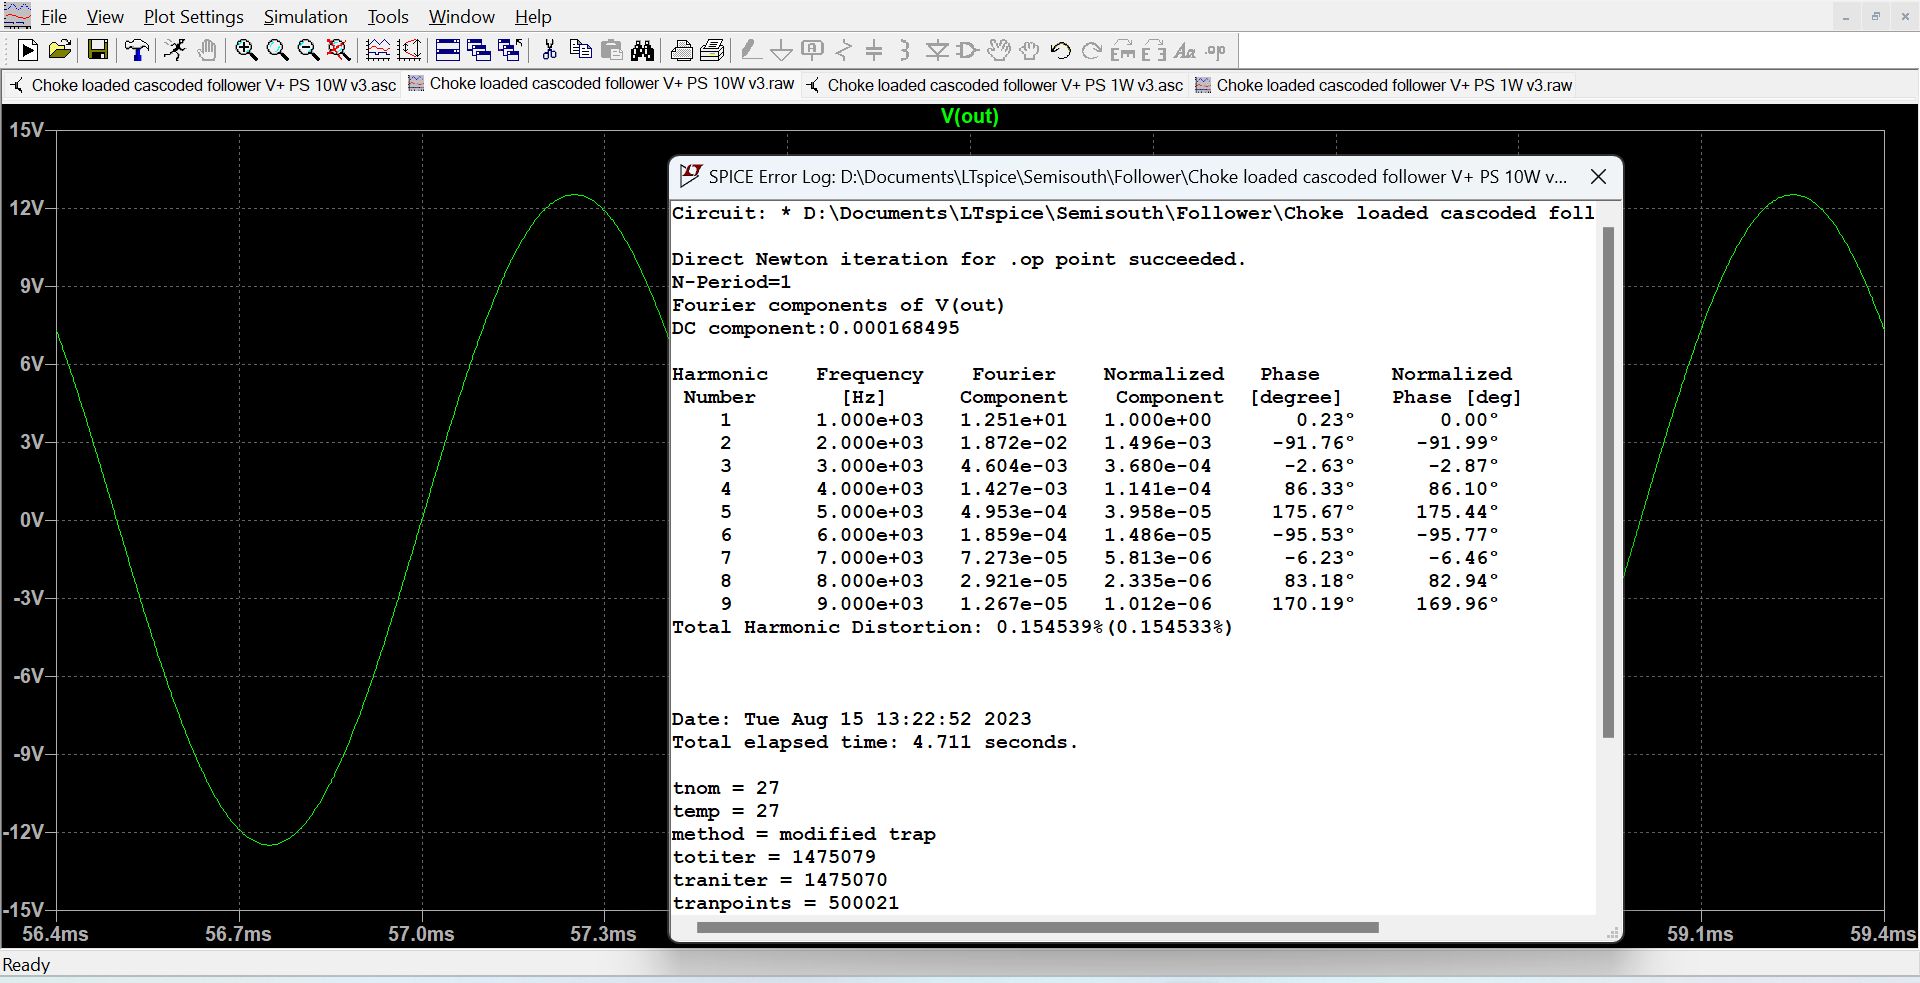Click the SPICE Error Log title bar icon
The width and height of the screenshot is (1920, 983).
[x=690, y=176]
